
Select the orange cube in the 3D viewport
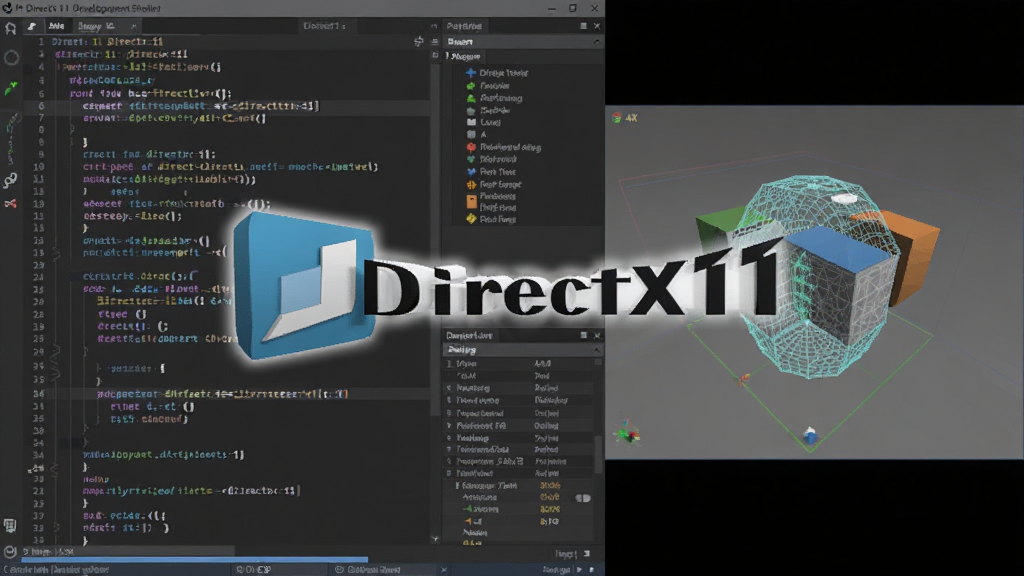911,258
